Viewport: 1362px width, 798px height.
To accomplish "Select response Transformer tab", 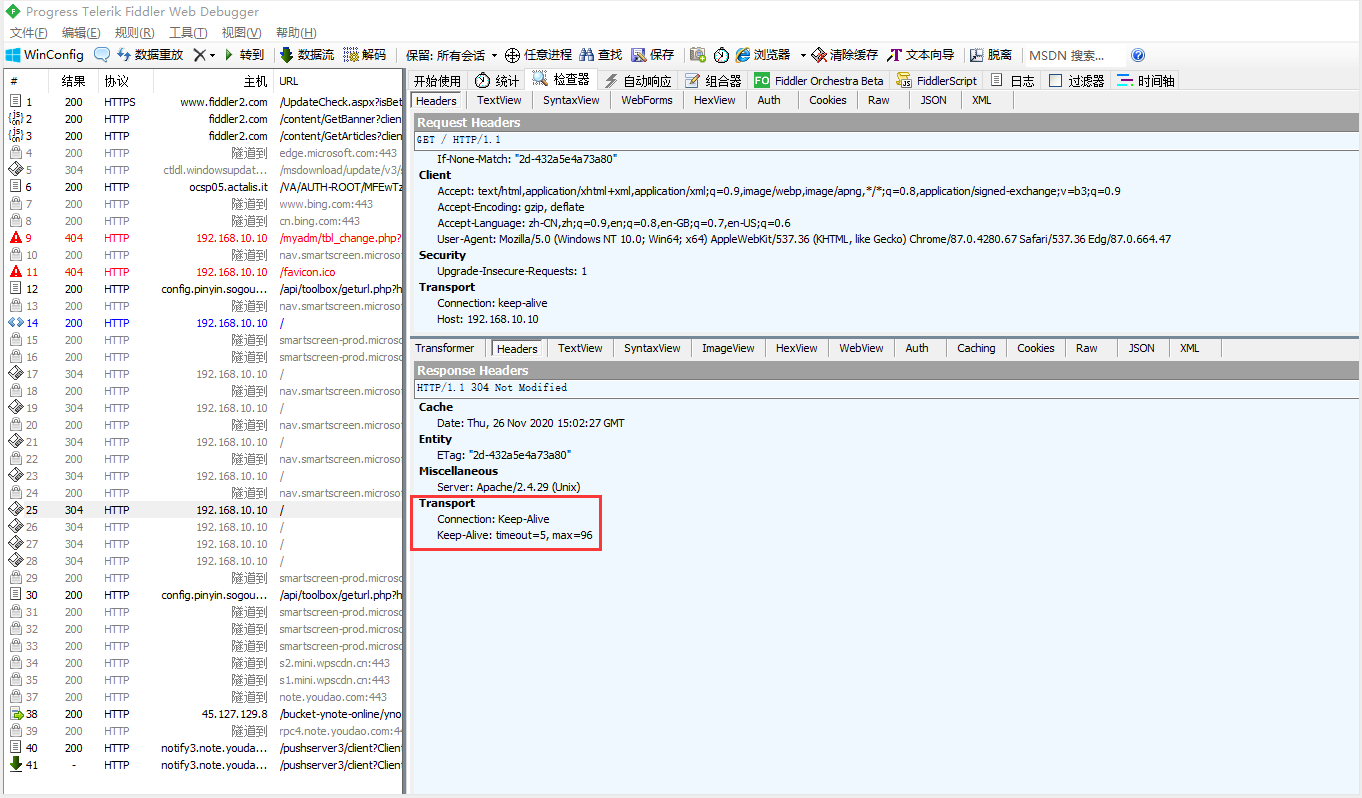I will (445, 348).
